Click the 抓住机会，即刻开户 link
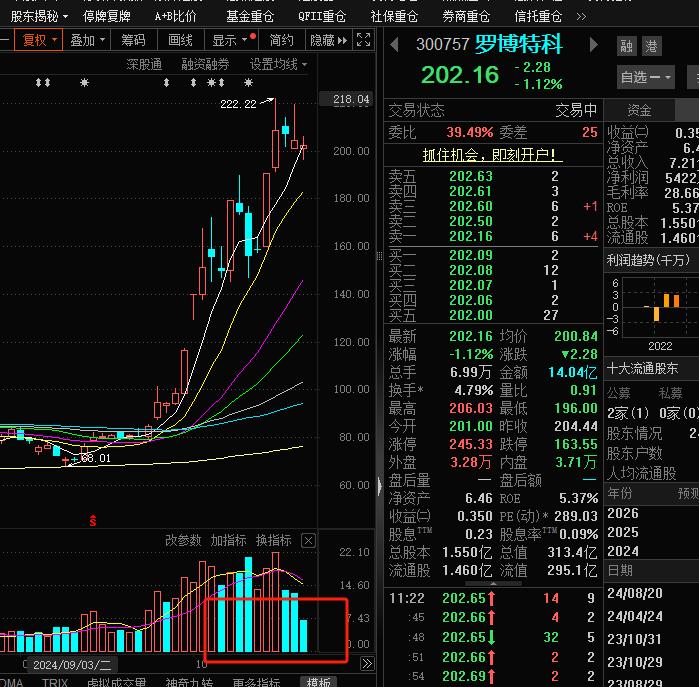Screen dimensions: 699x687 492,155
